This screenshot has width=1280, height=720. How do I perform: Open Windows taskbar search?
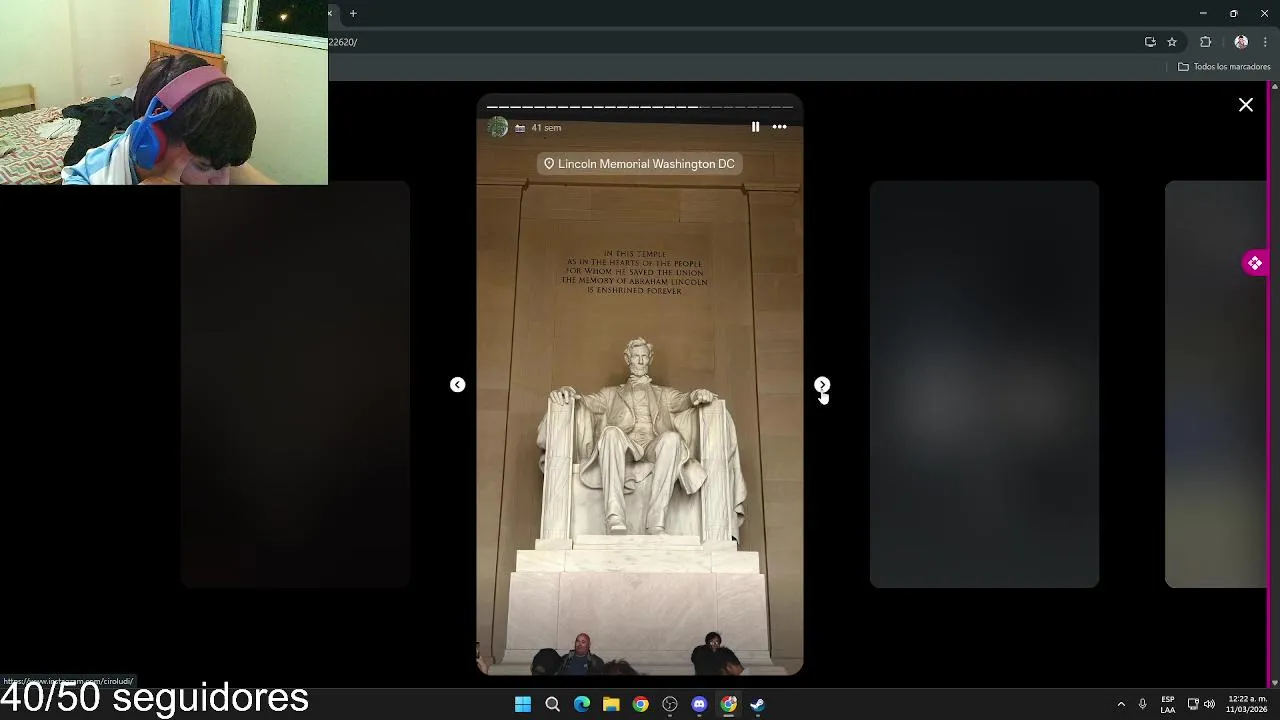[552, 704]
